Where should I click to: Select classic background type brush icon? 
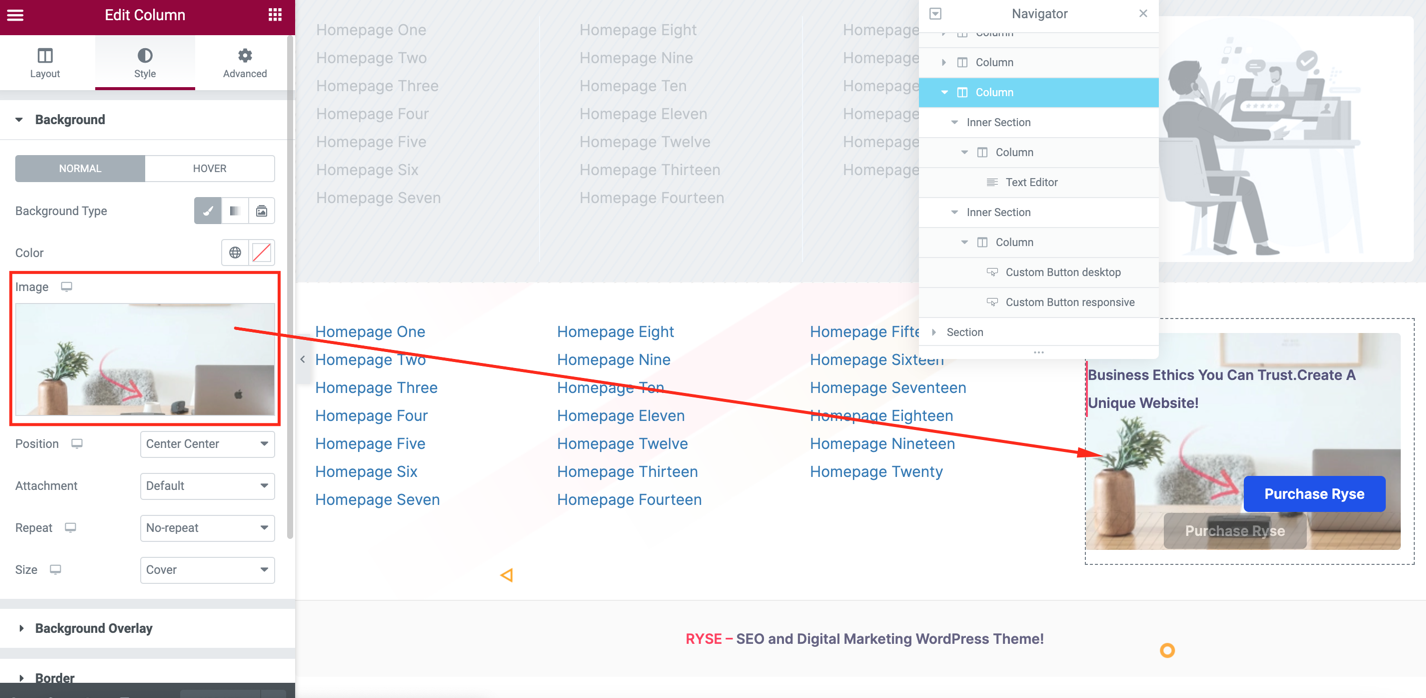(207, 211)
